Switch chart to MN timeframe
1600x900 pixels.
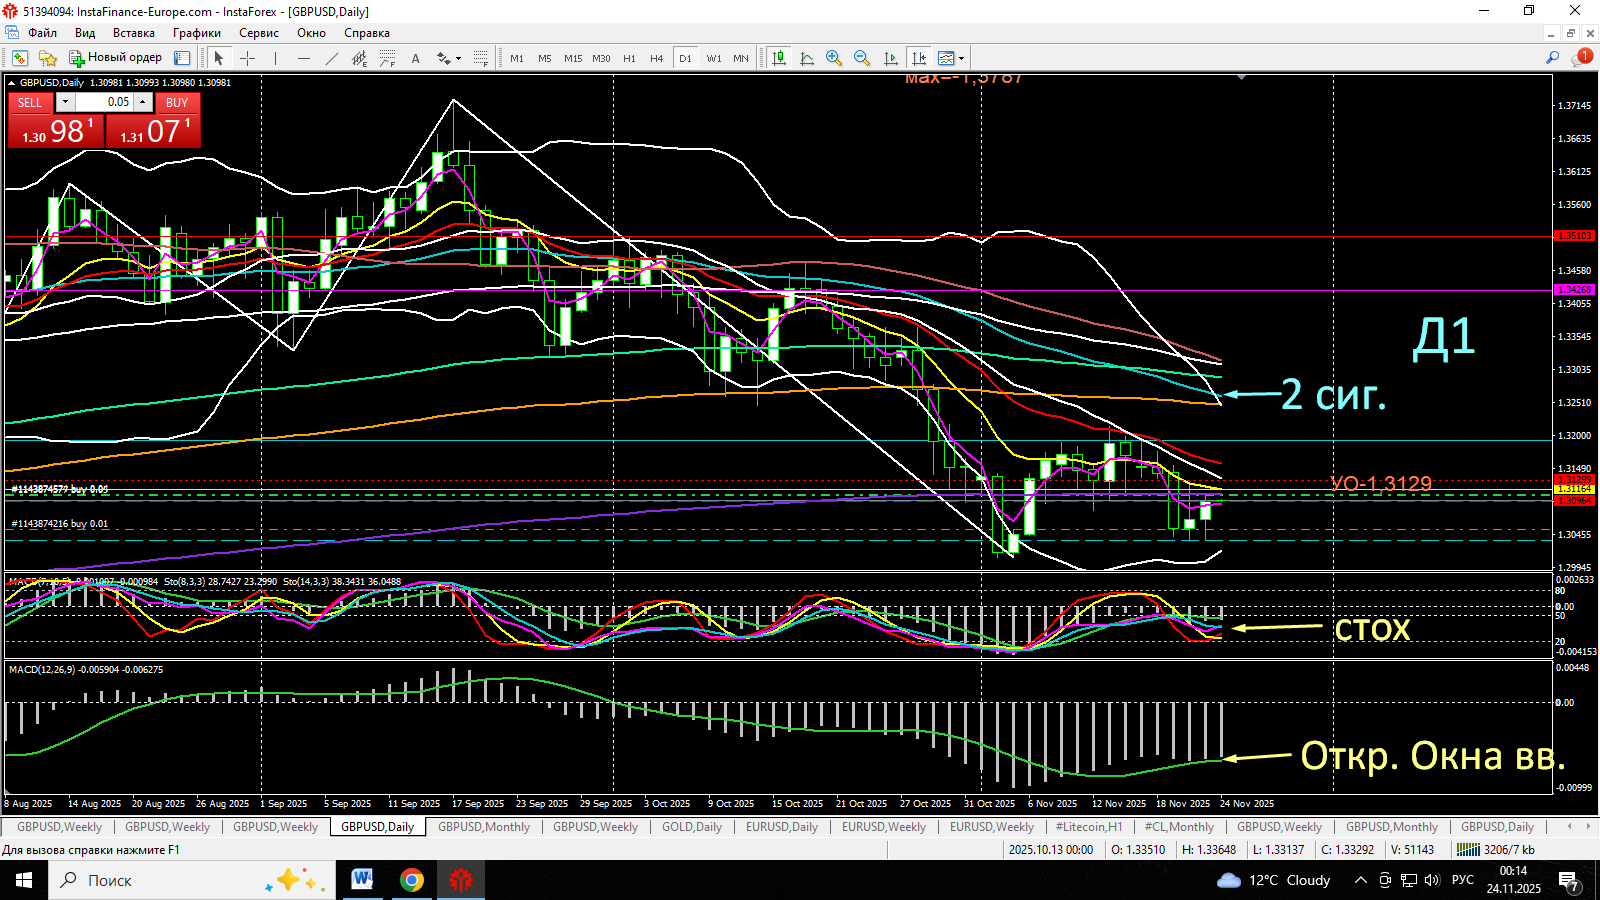point(741,58)
